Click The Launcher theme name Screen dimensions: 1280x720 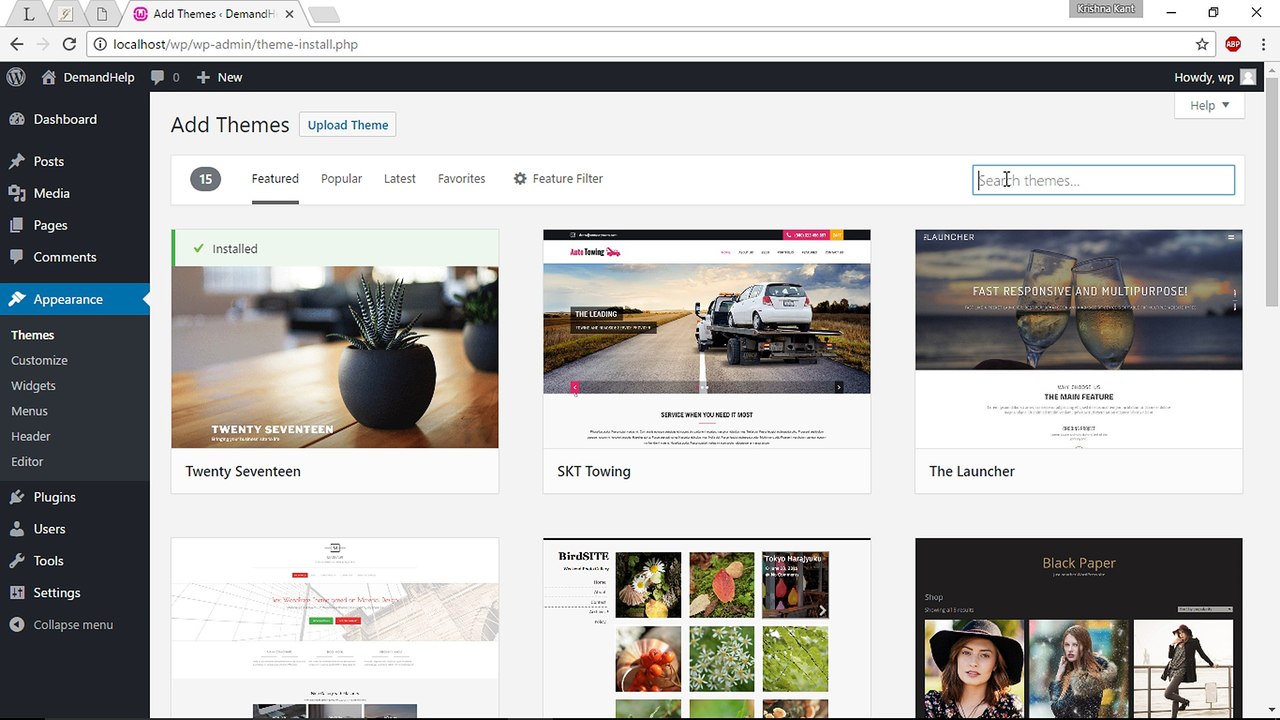(x=972, y=471)
